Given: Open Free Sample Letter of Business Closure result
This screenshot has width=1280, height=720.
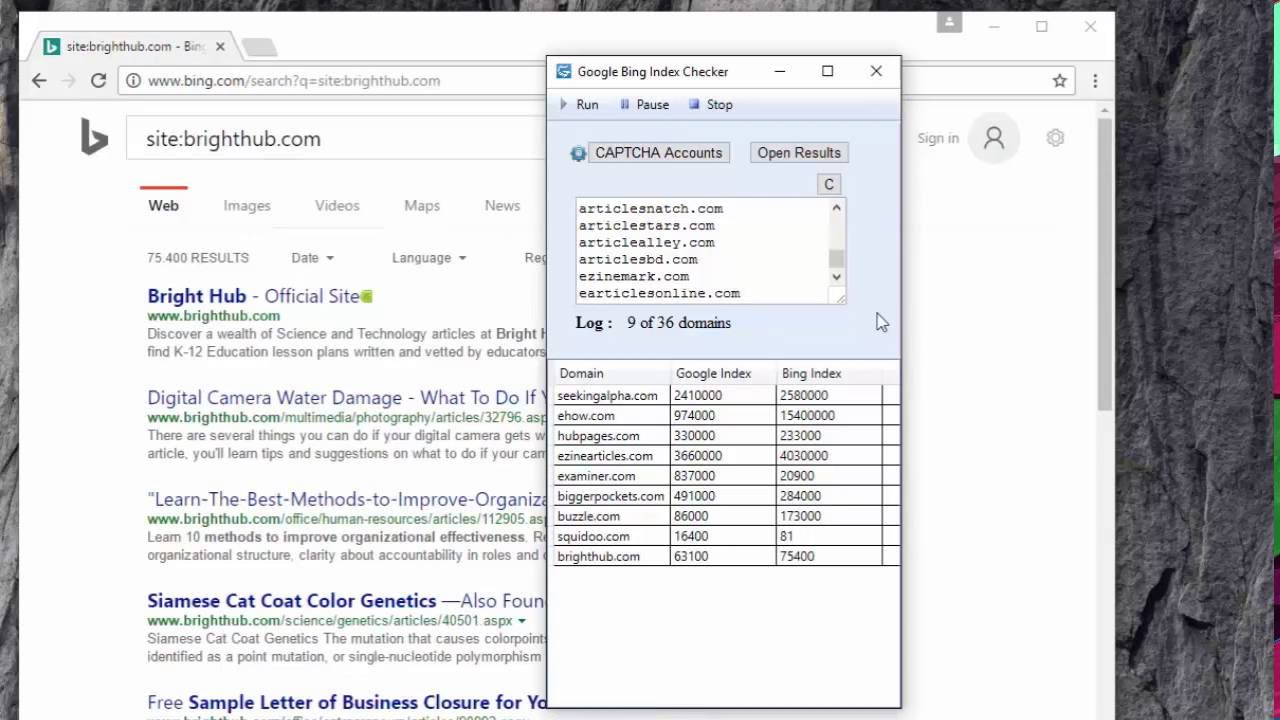Looking at the screenshot, I should tap(346, 702).
